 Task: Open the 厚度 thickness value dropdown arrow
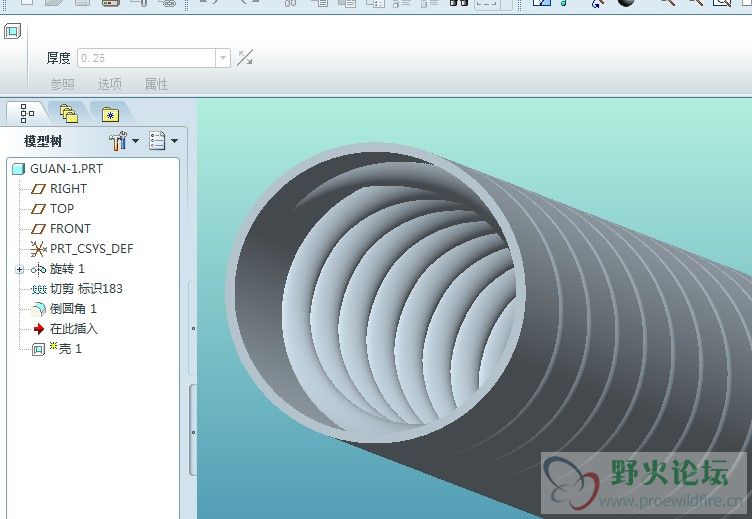point(223,59)
